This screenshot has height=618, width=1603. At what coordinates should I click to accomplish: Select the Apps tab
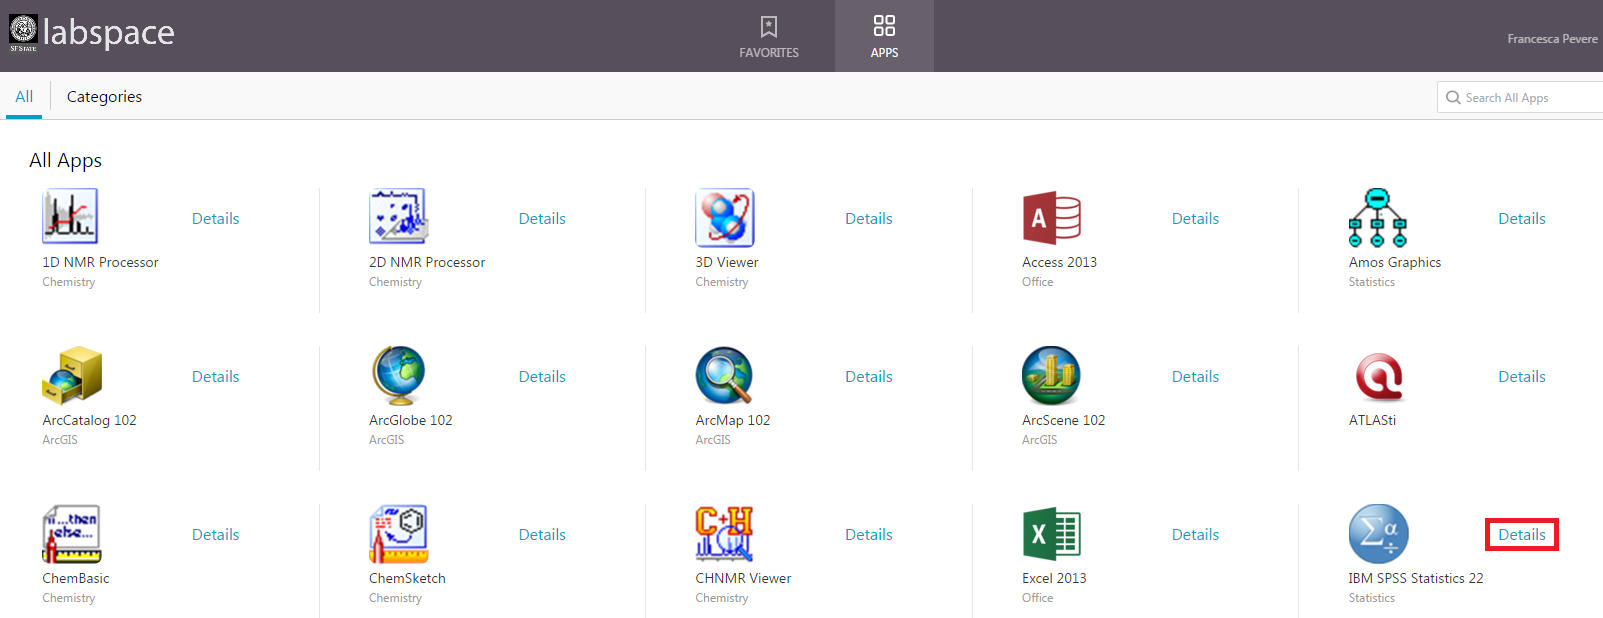[884, 36]
